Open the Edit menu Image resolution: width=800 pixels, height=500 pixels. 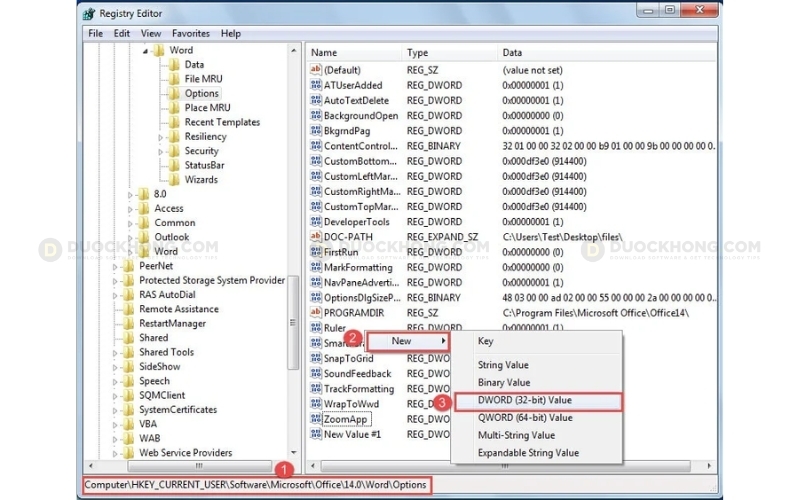[121, 33]
